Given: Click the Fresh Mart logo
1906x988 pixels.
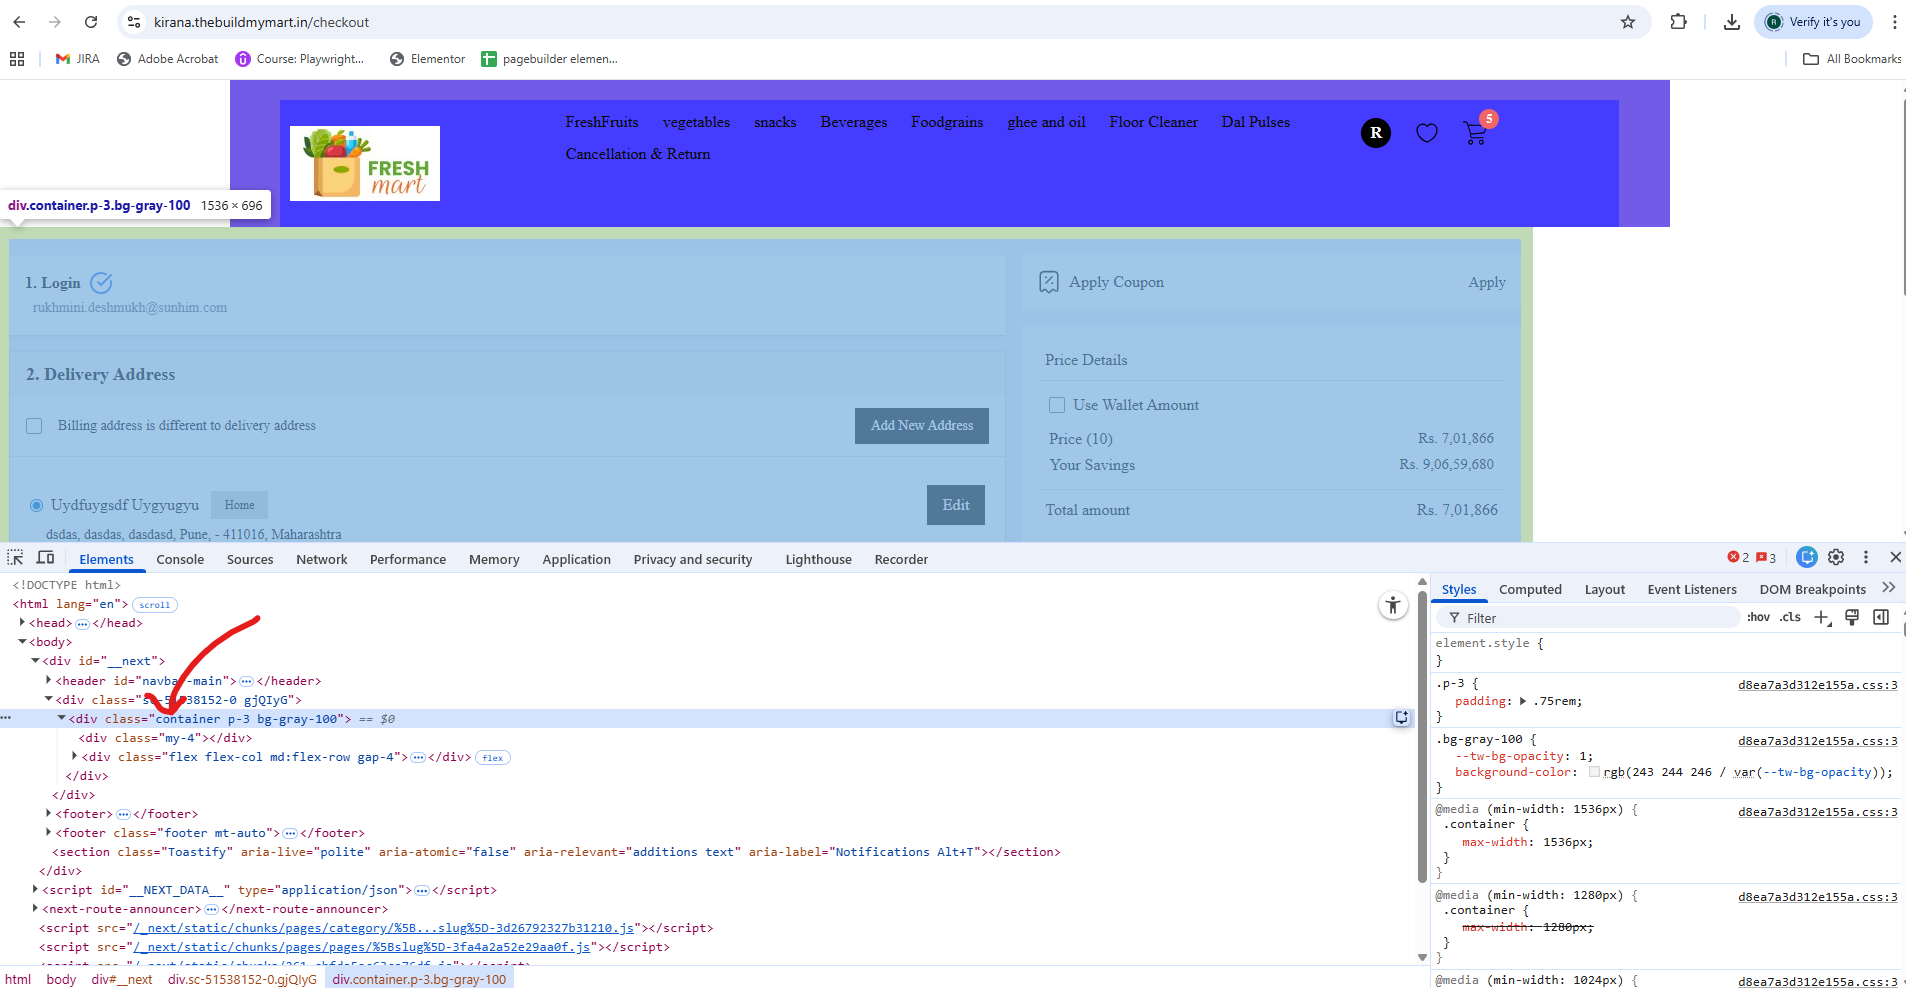Looking at the screenshot, I should coord(365,163).
